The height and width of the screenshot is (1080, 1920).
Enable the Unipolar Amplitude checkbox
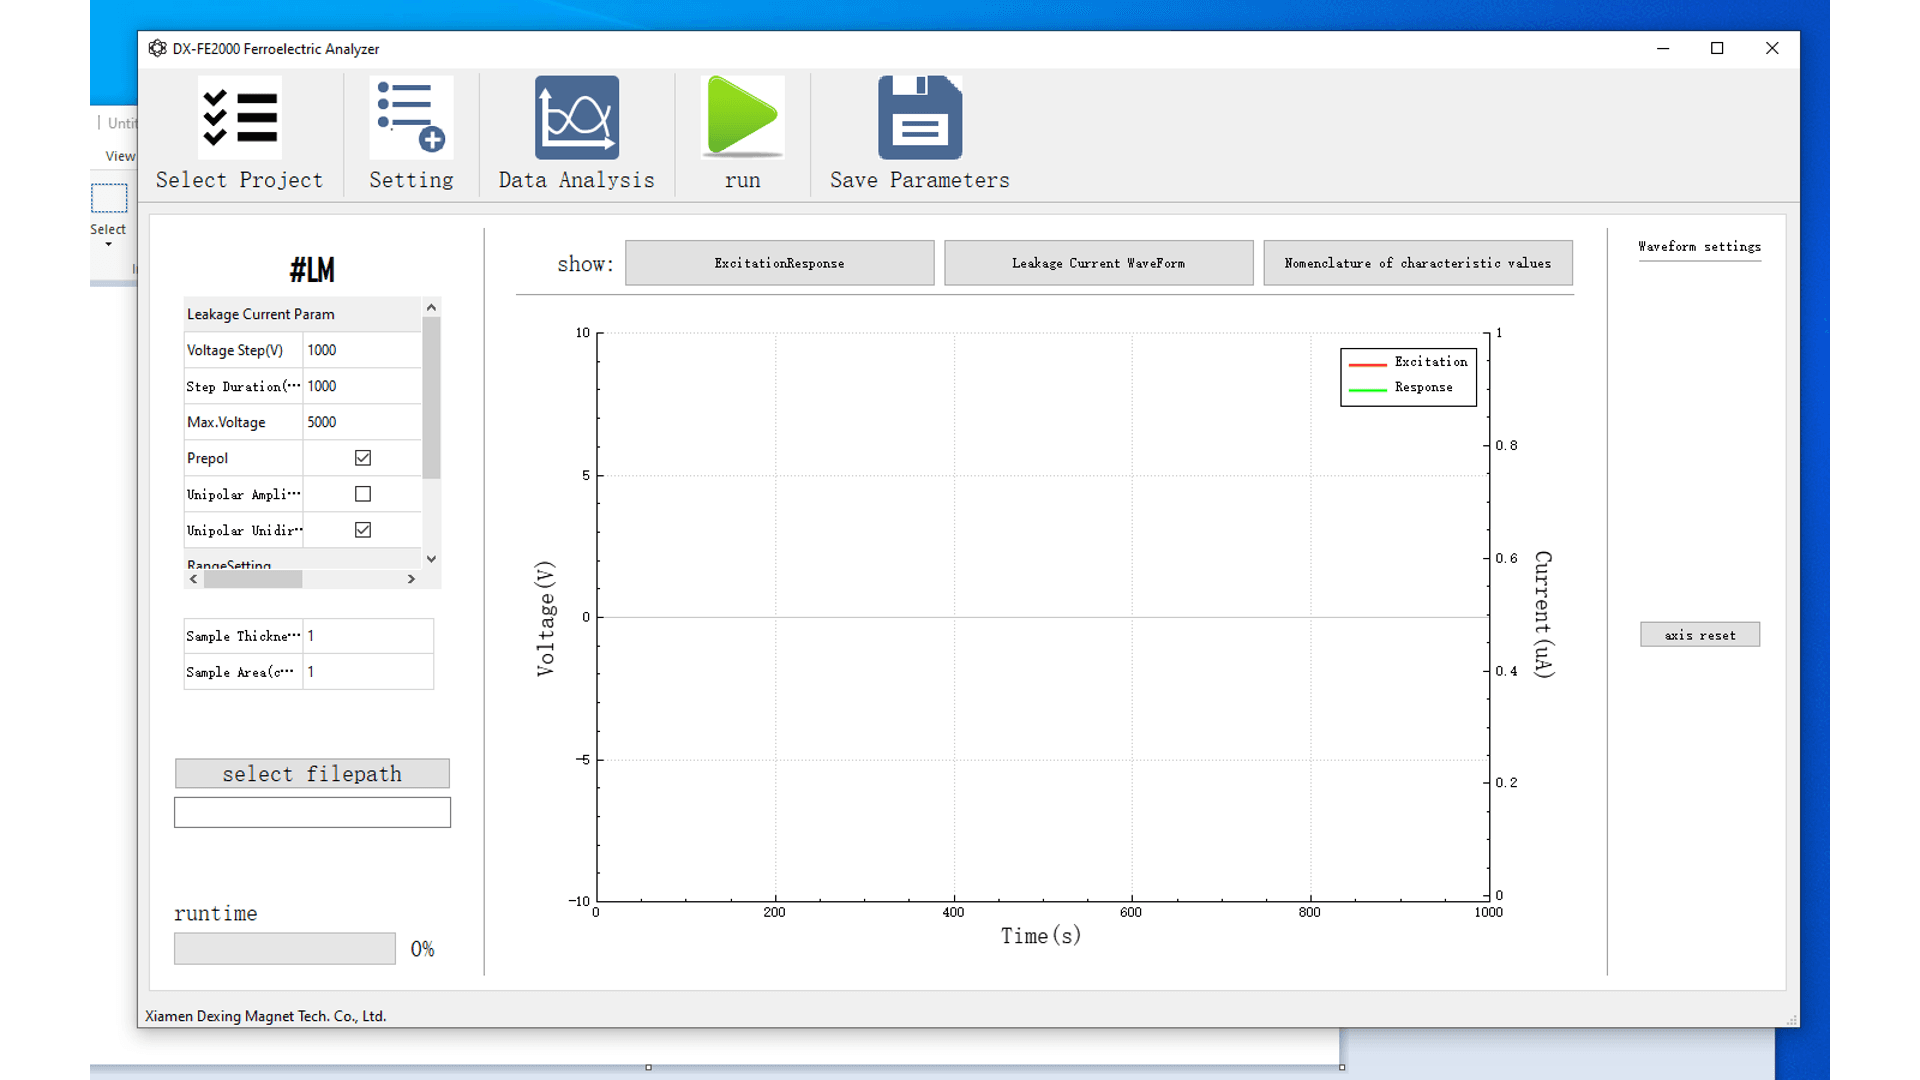pyautogui.click(x=362, y=493)
